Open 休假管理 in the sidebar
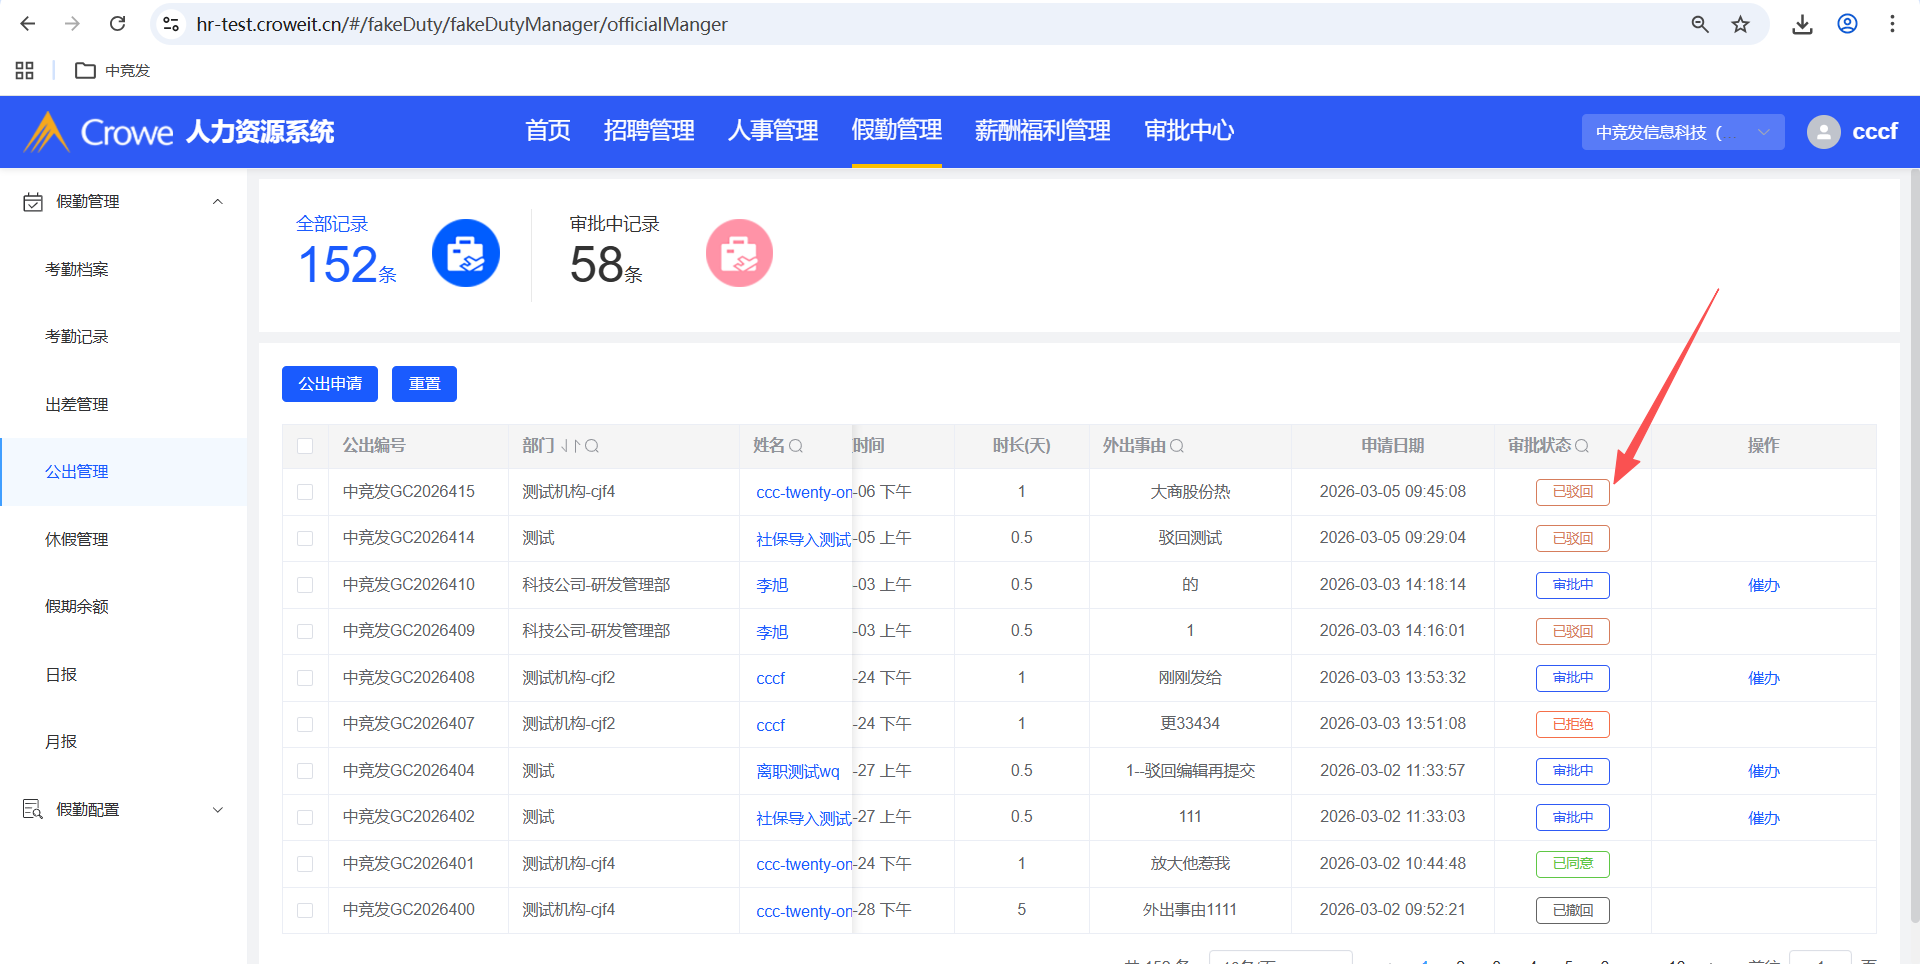Screen dimensions: 1920x964 pos(77,540)
